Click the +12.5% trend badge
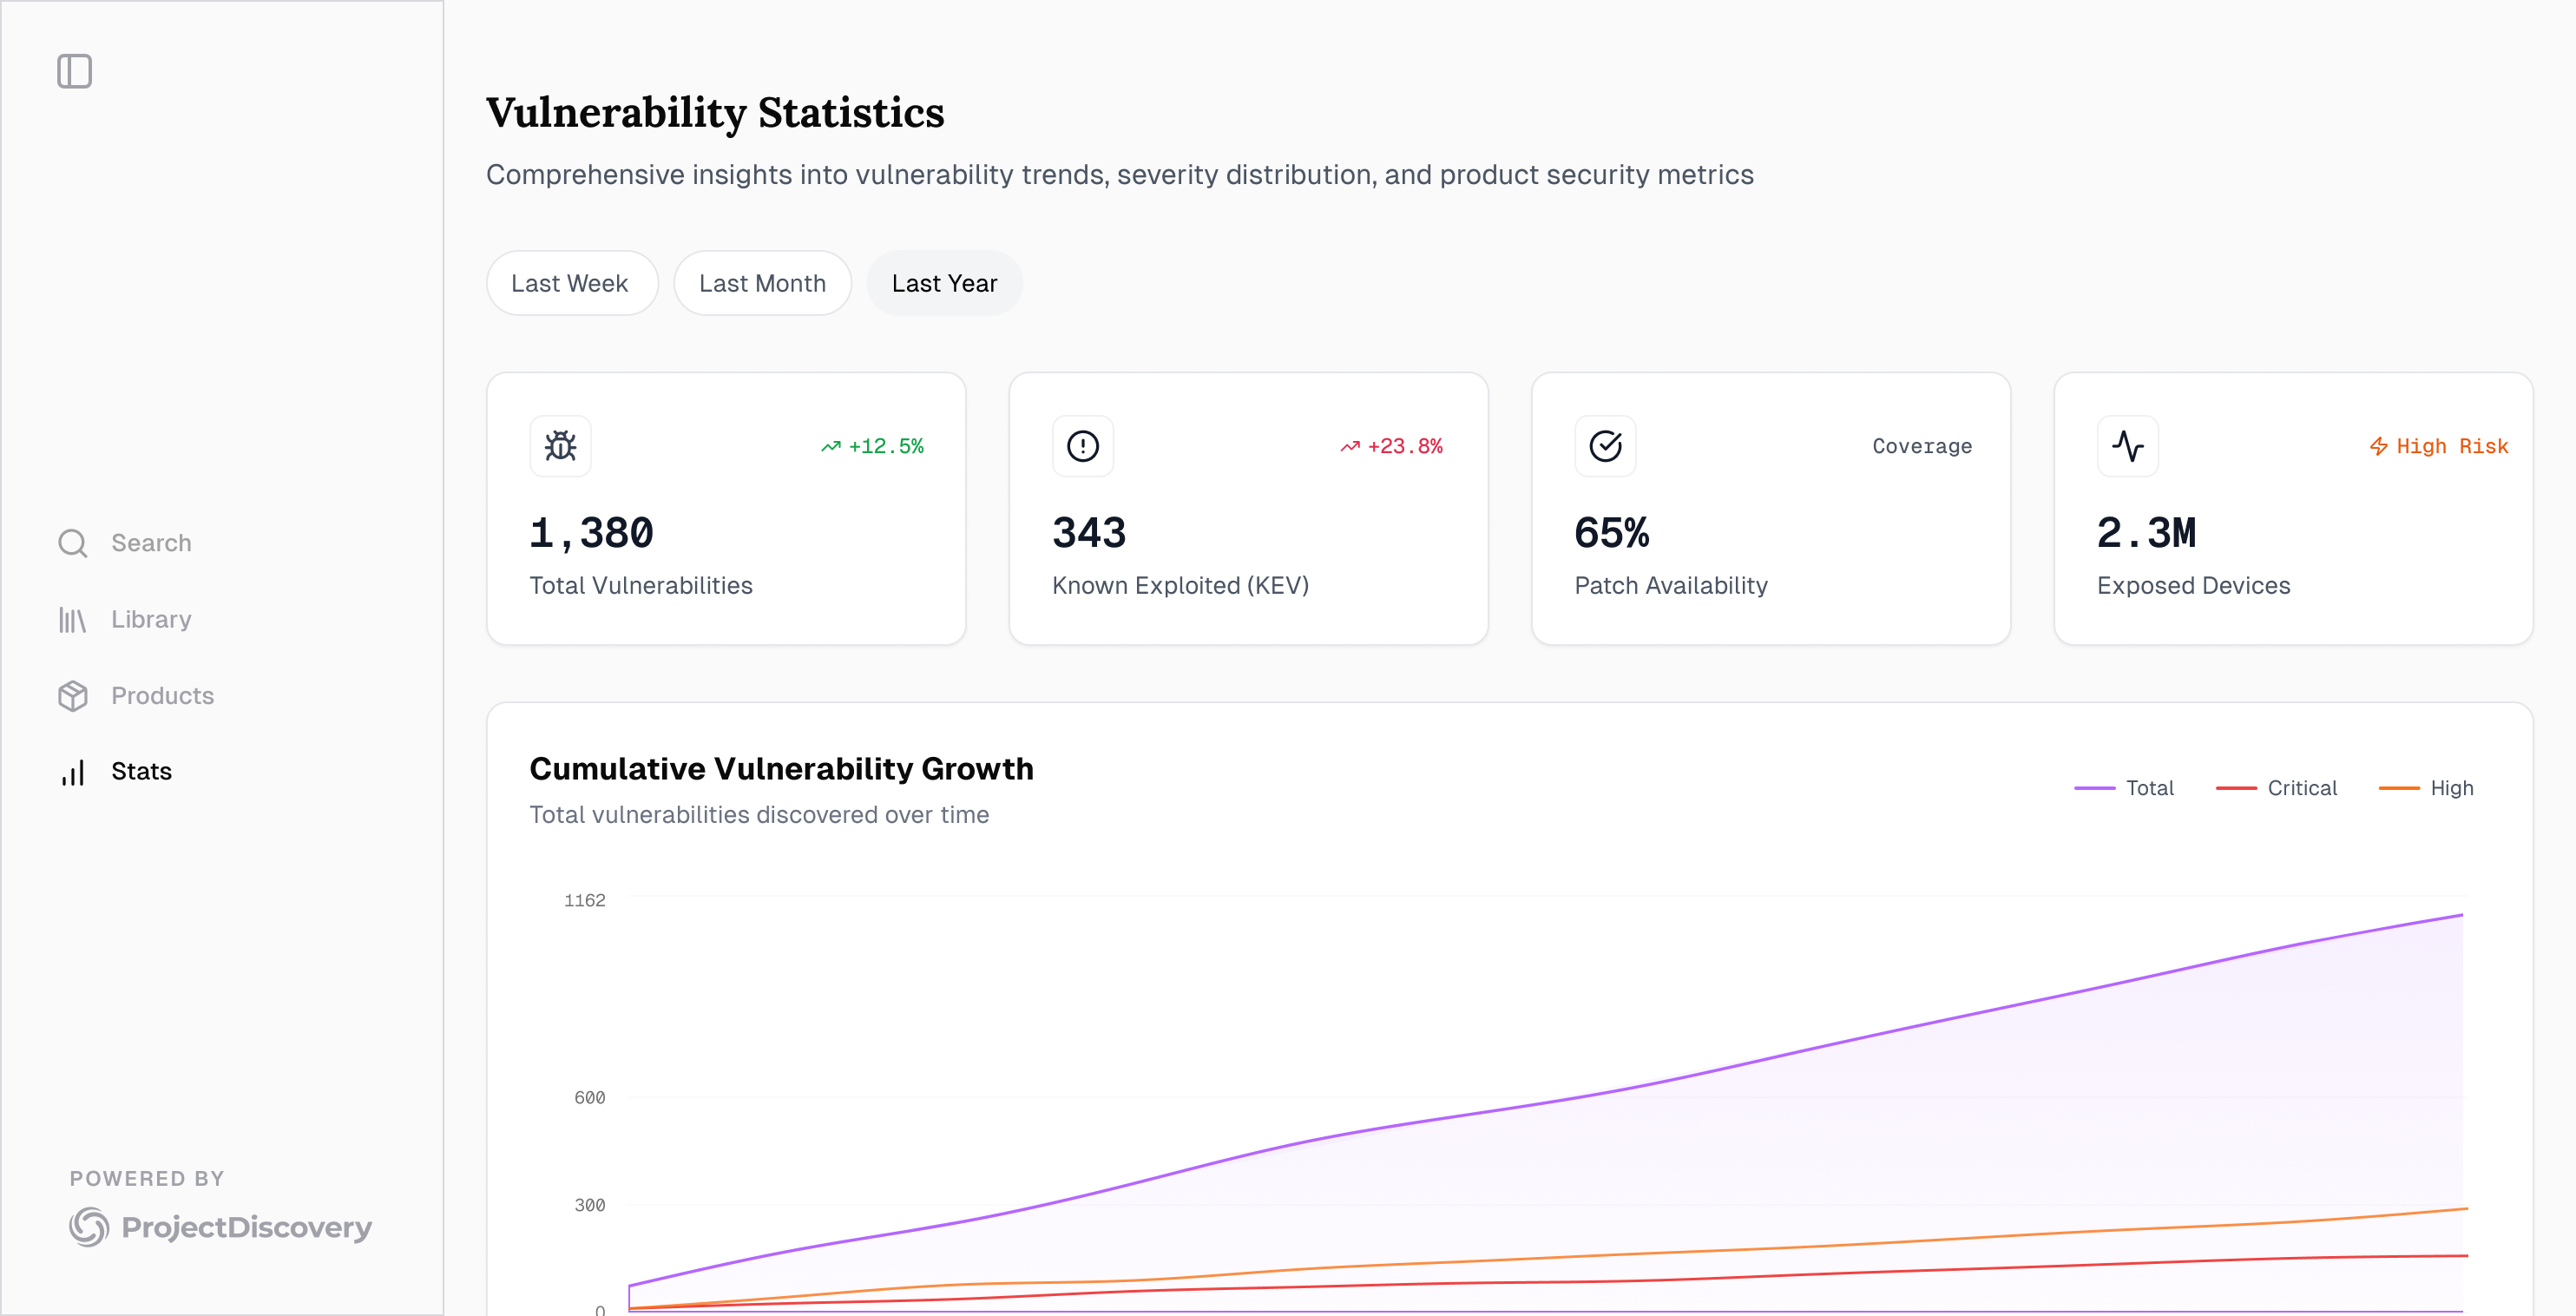The height and width of the screenshot is (1316, 2576). [x=872, y=446]
